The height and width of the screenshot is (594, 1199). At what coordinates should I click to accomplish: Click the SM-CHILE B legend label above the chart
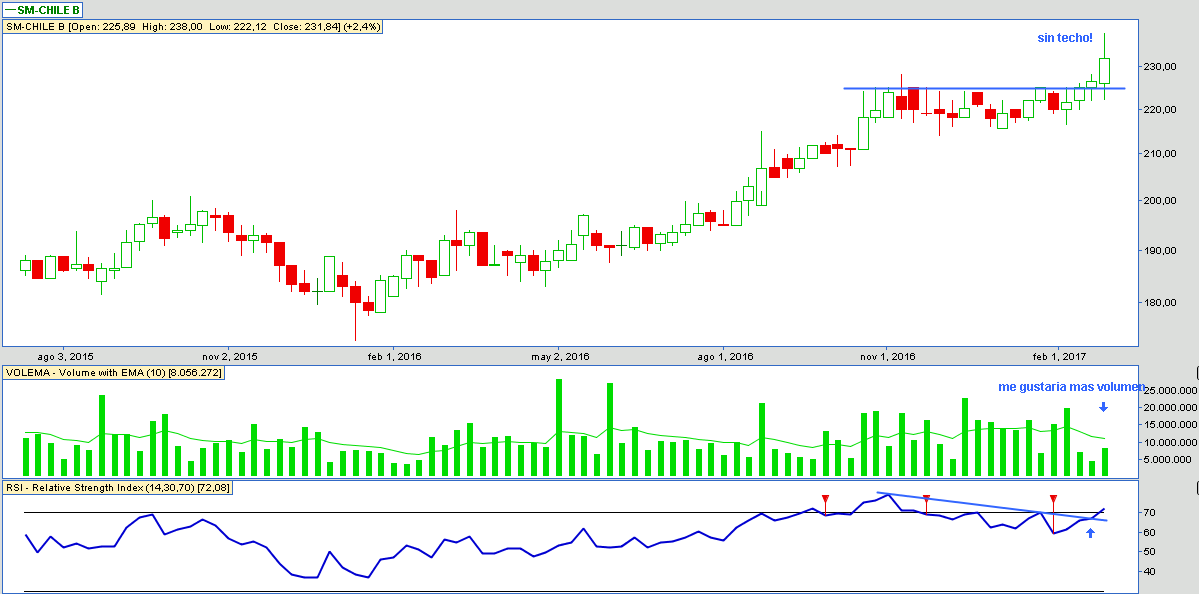(x=43, y=10)
